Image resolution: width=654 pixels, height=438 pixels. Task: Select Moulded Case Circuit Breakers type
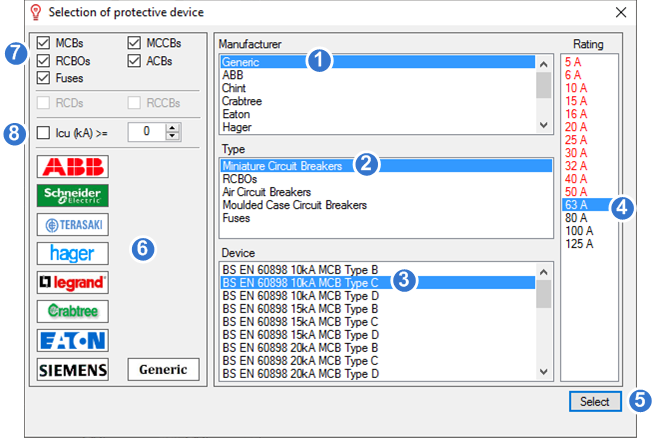[386, 205]
